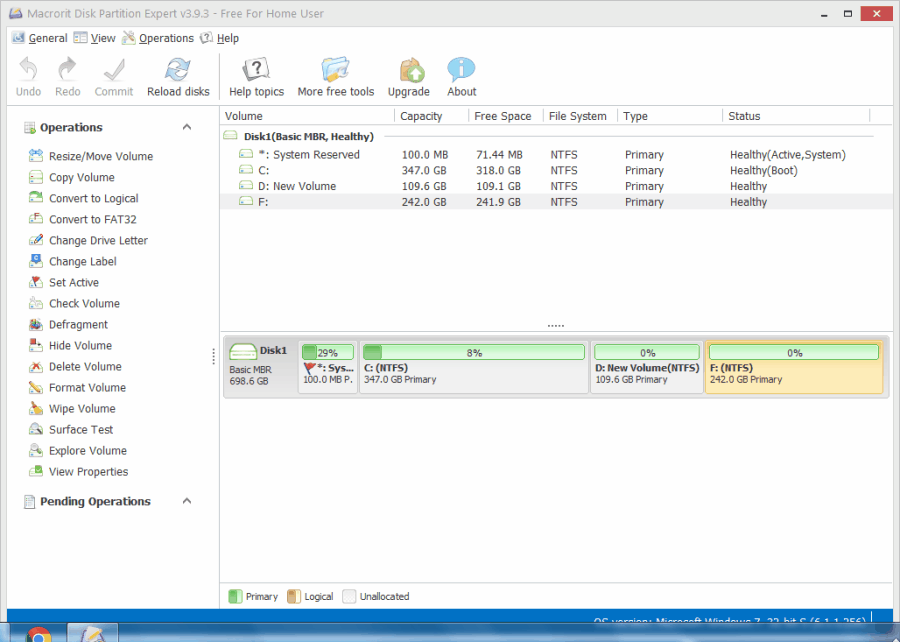Click the View Properties icon

tap(36, 471)
